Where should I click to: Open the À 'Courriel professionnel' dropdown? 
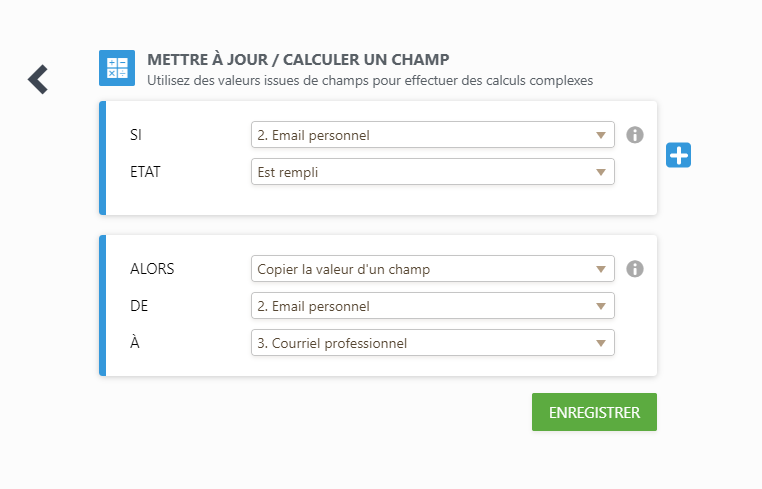[x=433, y=343]
